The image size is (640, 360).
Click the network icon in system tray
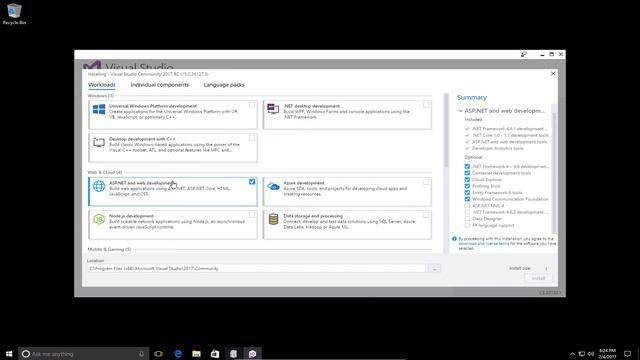pos(582,353)
